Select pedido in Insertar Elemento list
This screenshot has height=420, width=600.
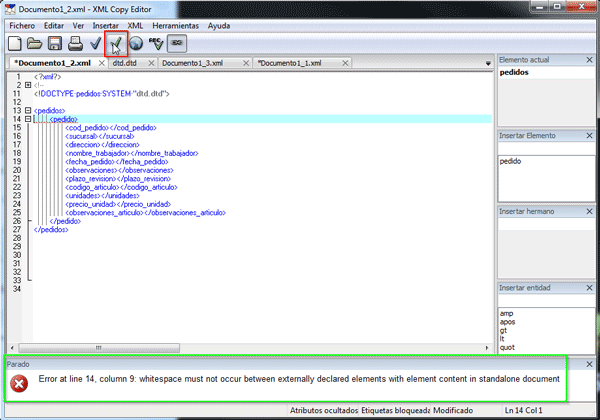[x=510, y=161]
